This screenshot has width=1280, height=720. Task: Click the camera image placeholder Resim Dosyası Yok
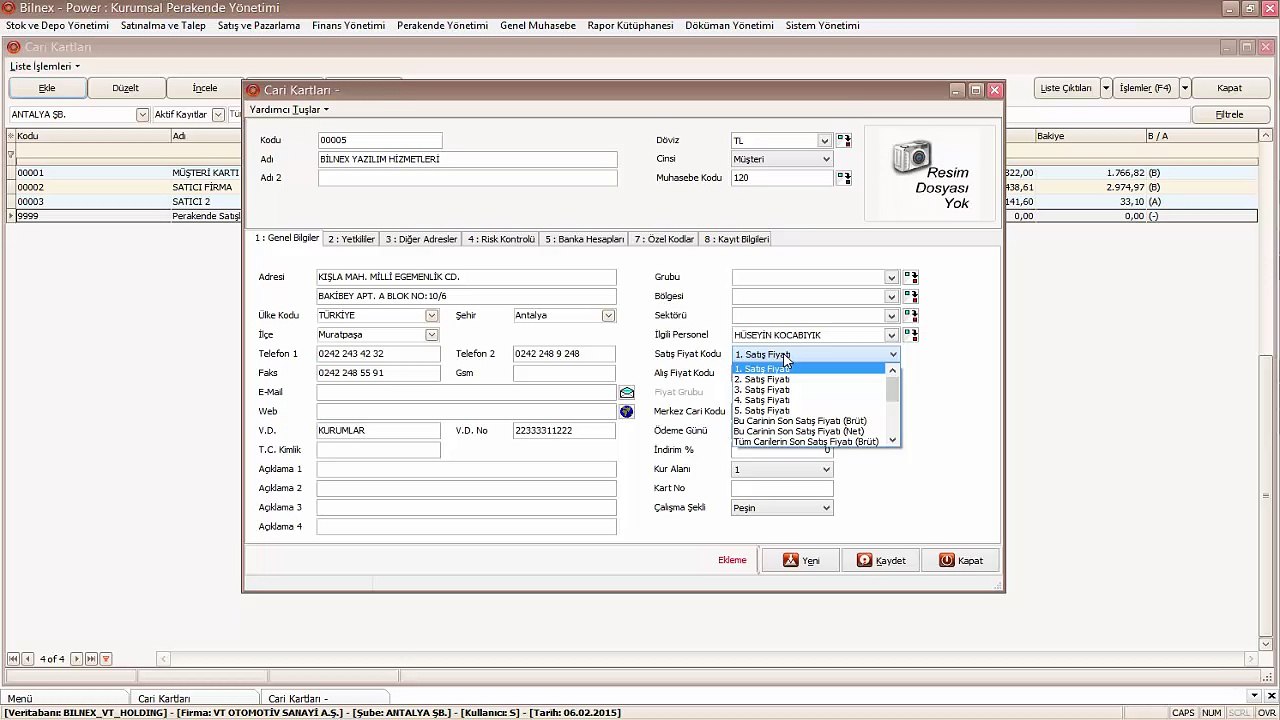coord(931,173)
